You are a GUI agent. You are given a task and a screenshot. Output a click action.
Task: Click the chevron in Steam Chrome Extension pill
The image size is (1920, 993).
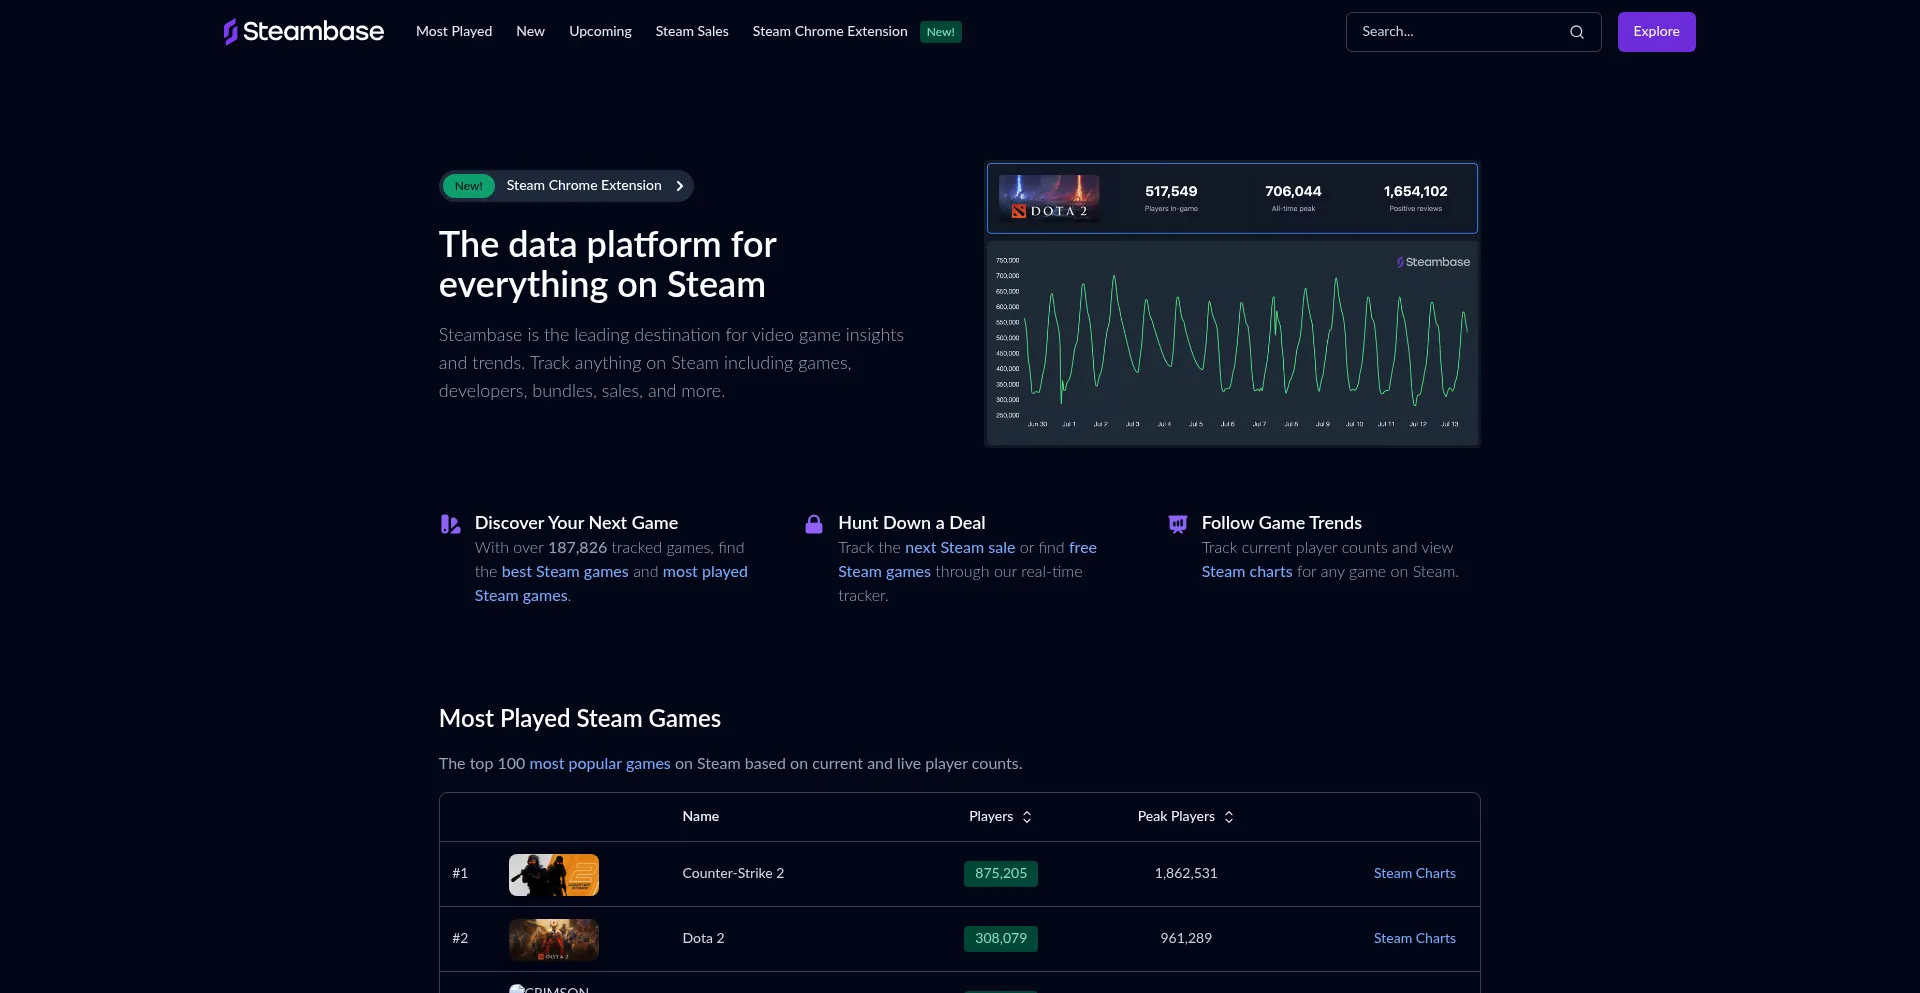point(680,186)
